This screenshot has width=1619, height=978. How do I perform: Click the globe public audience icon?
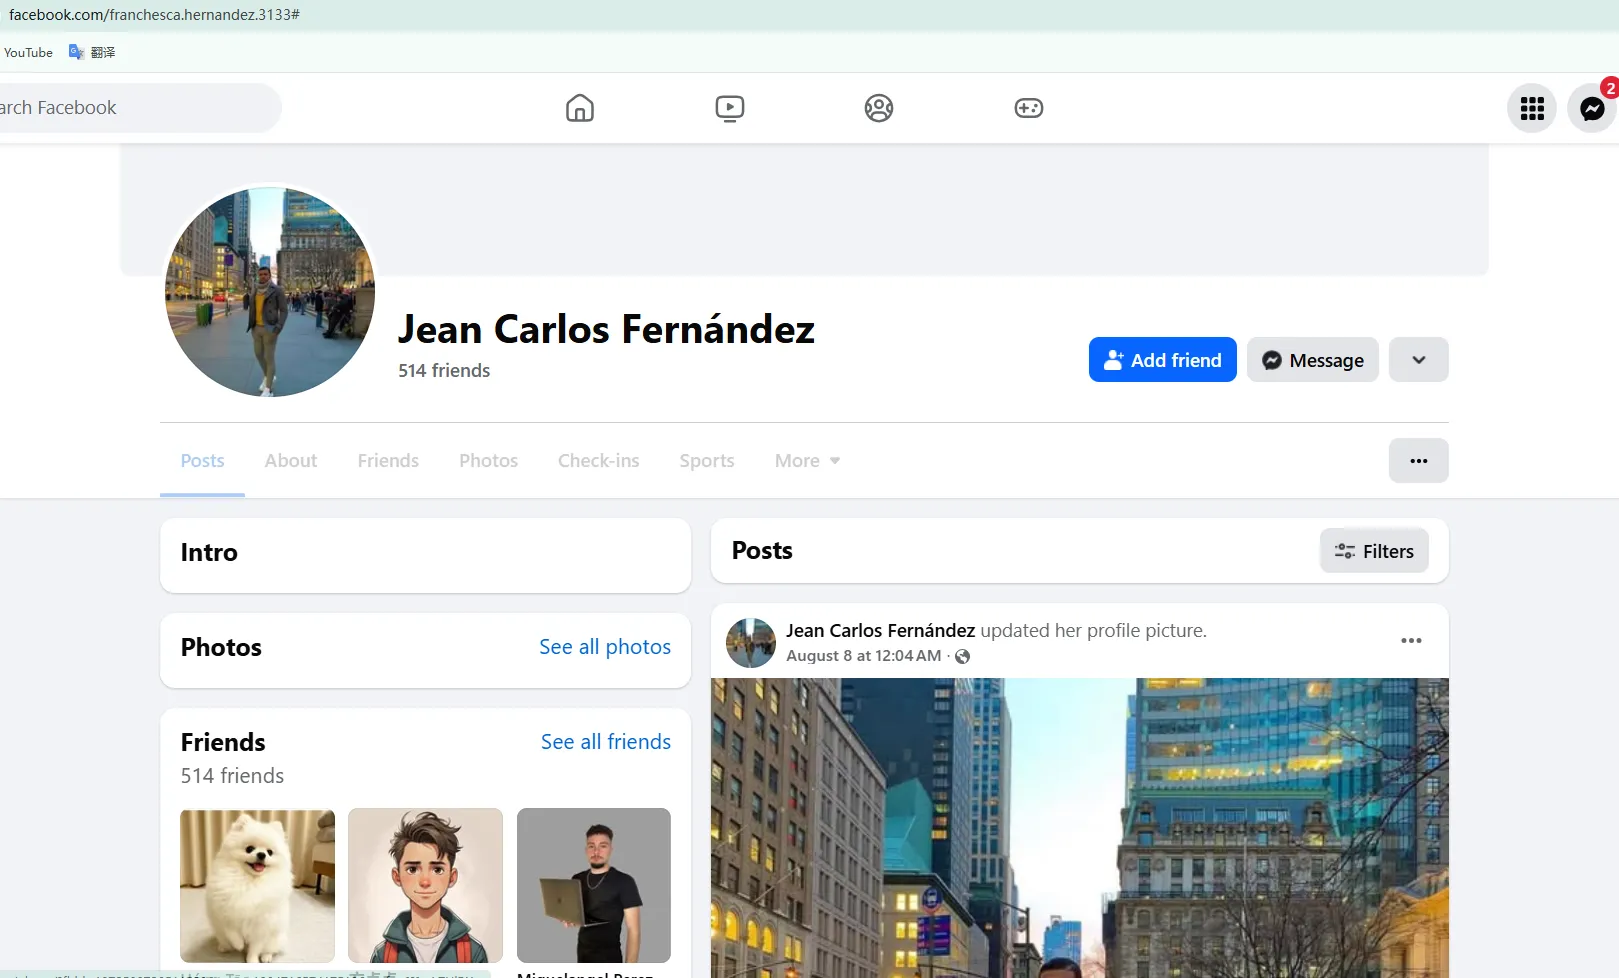coord(962,656)
